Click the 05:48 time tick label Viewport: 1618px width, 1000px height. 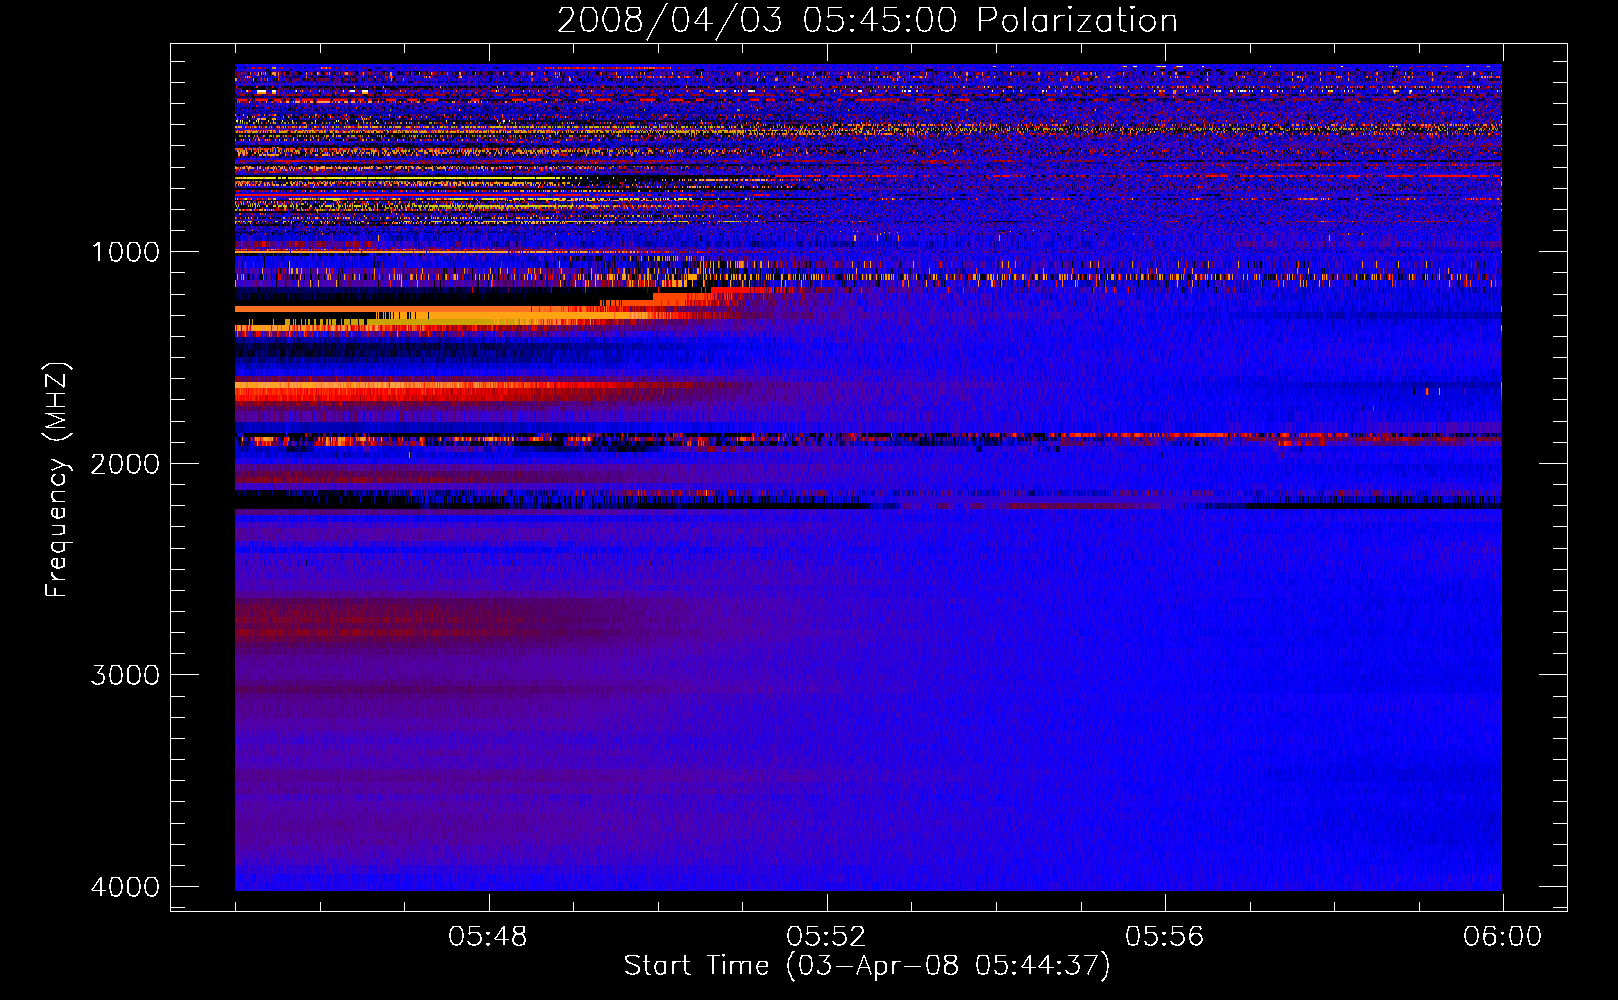tap(488, 937)
